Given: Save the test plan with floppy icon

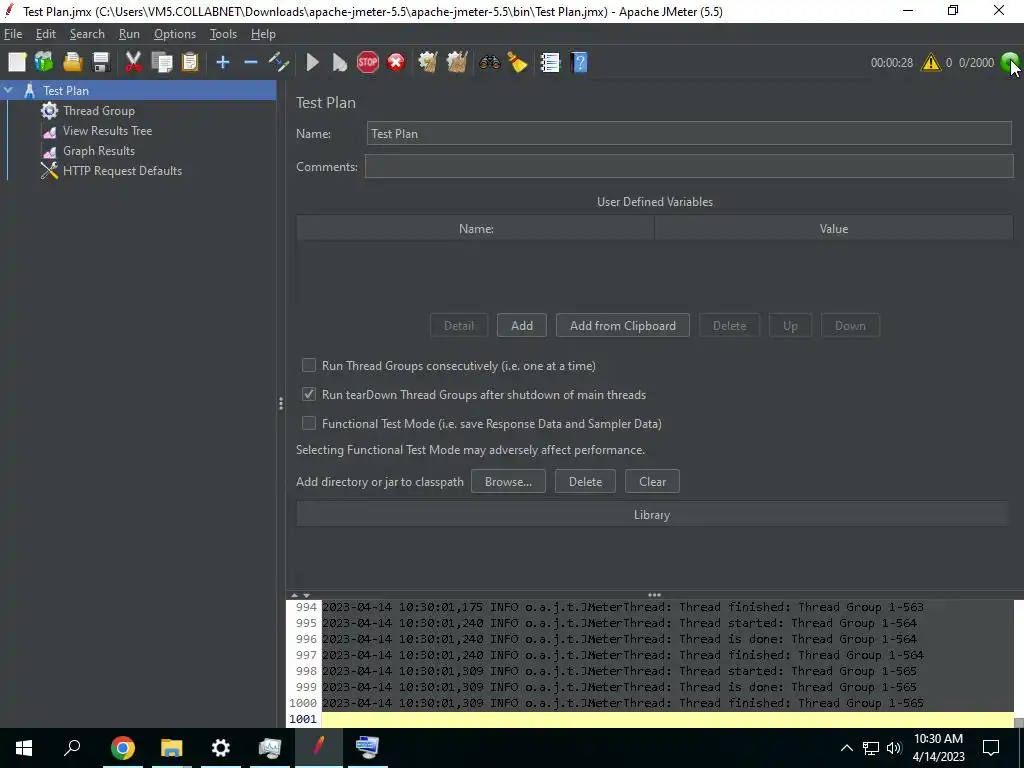Looking at the screenshot, I should point(101,63).
